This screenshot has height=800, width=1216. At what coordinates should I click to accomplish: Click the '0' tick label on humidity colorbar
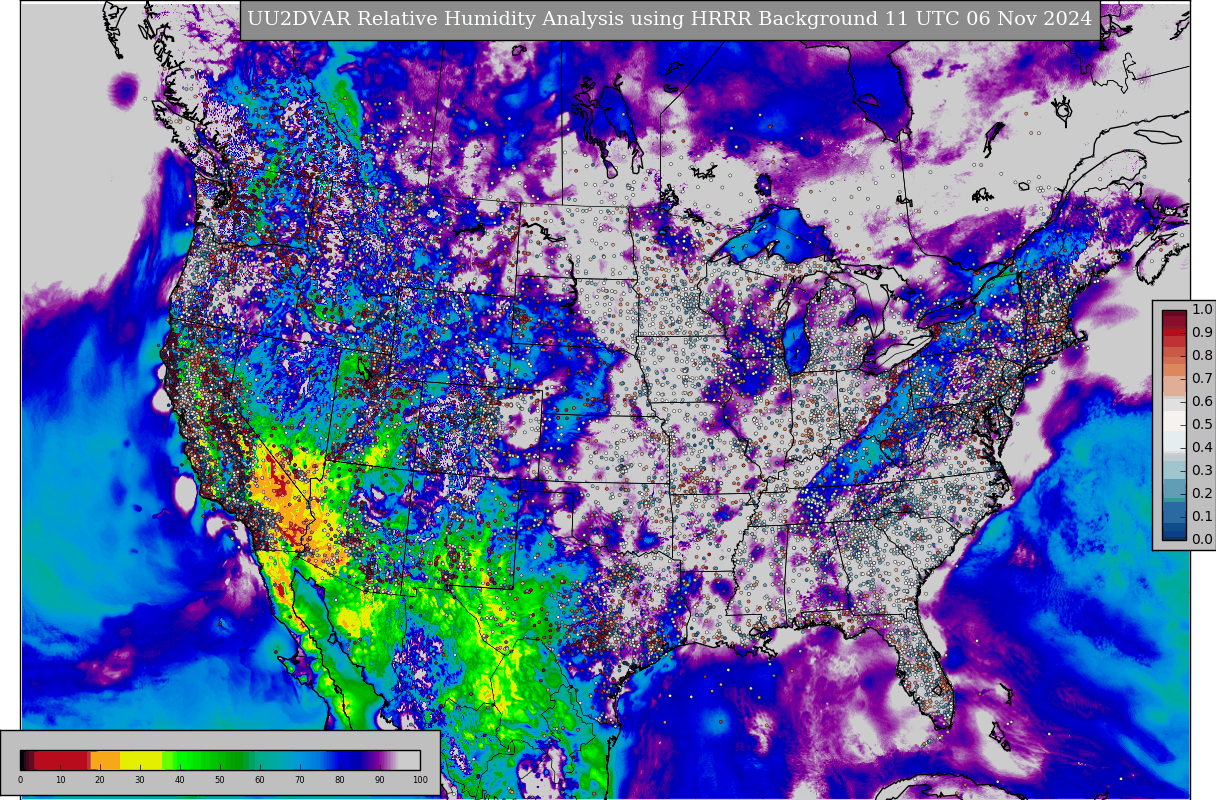(20, 780)
